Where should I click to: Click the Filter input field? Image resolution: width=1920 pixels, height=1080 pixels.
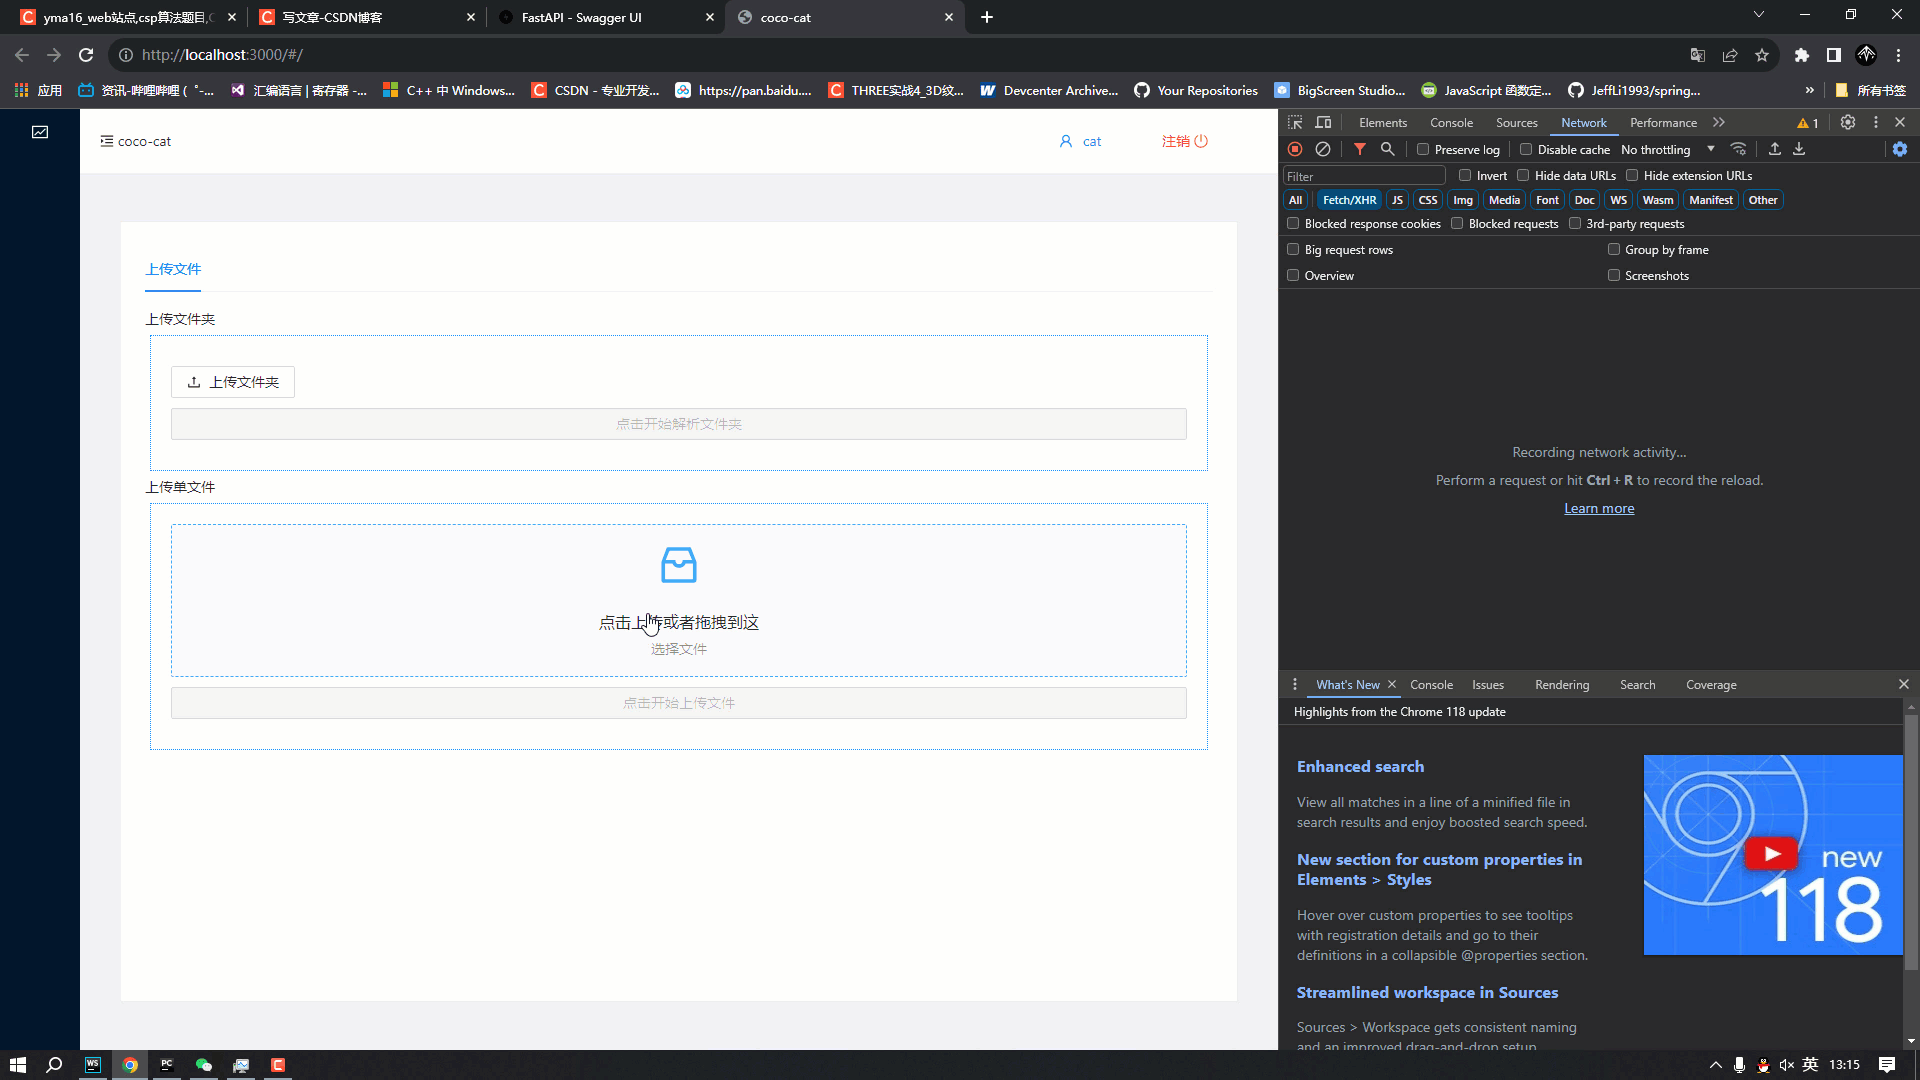click(x=1364, y=176)
